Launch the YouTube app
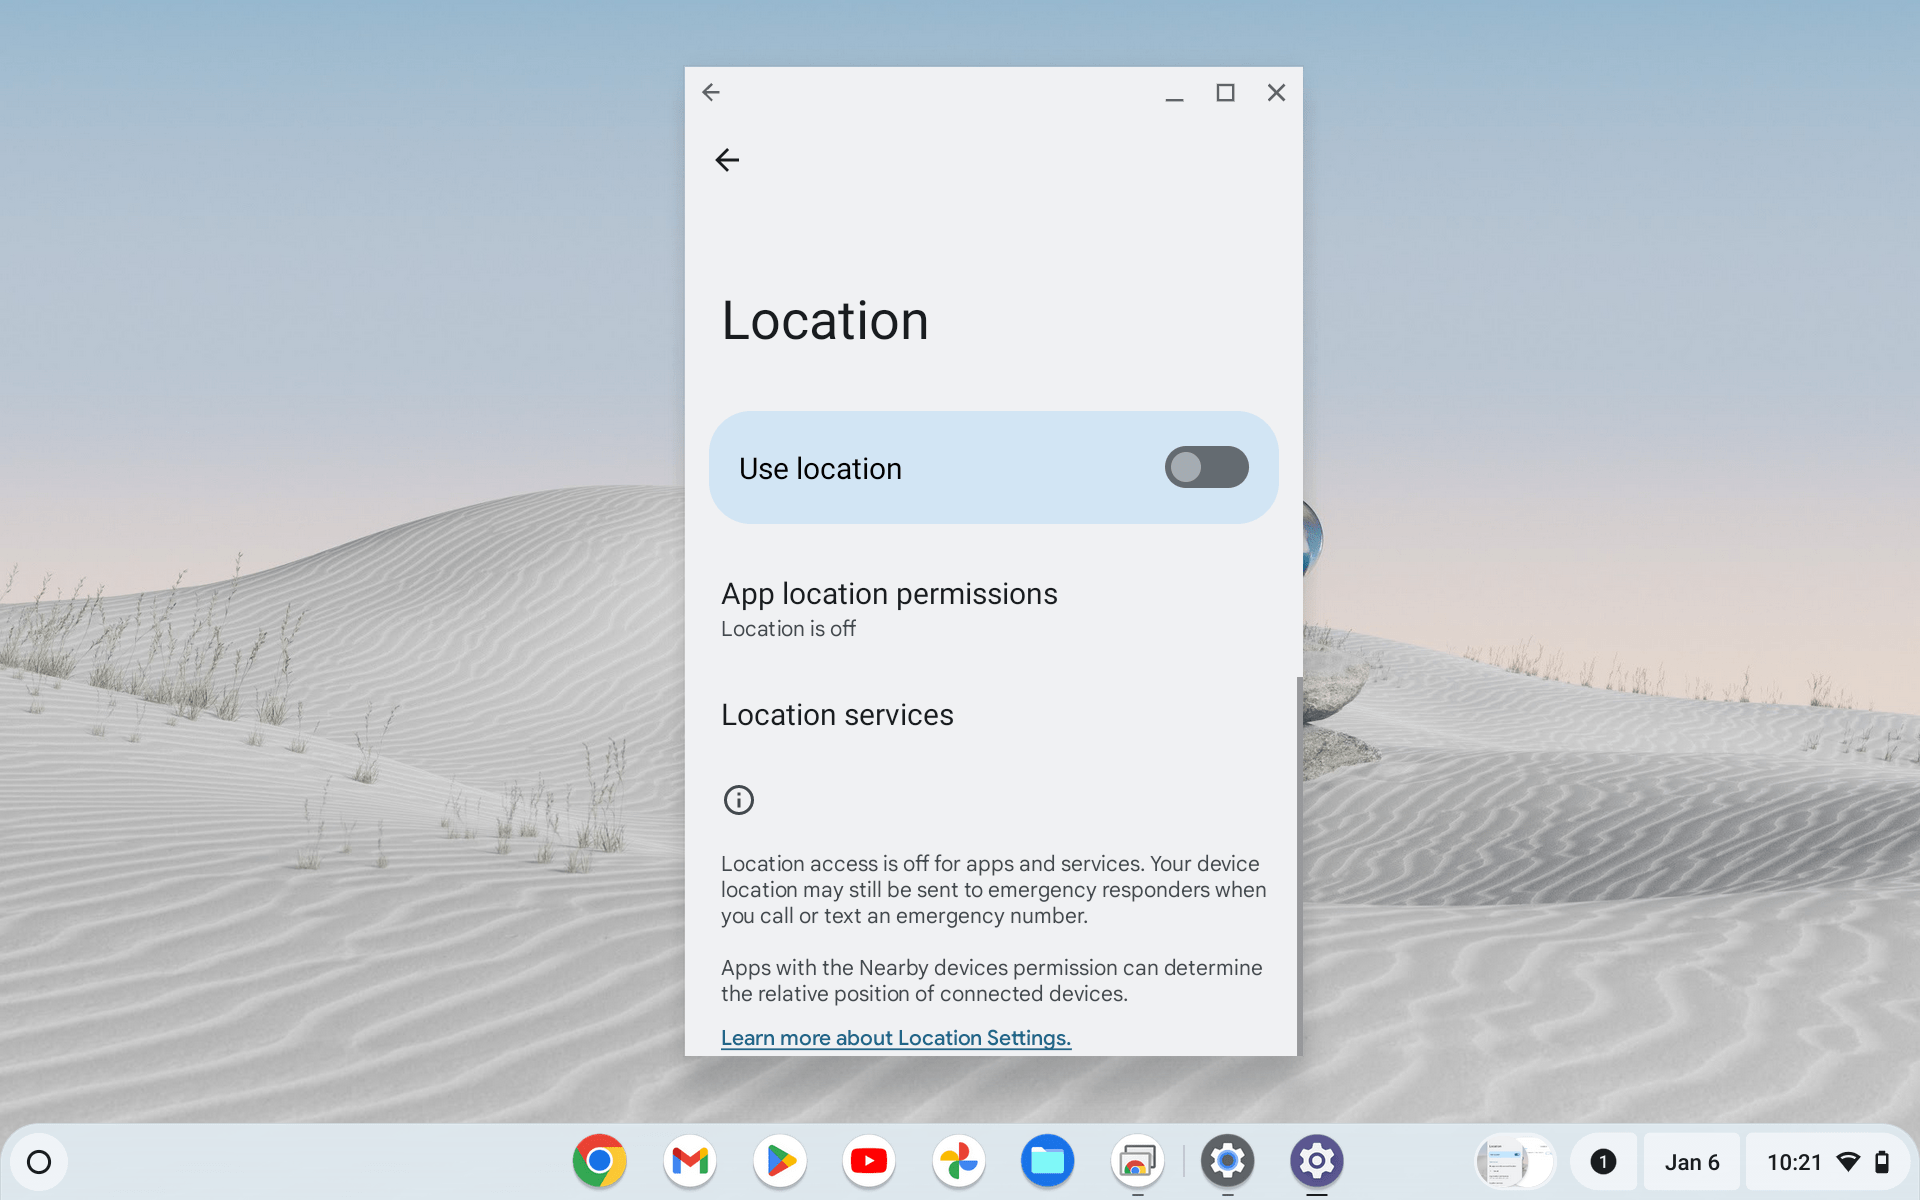Viewport: 1920px width, 1200px height. point(868,1161)
